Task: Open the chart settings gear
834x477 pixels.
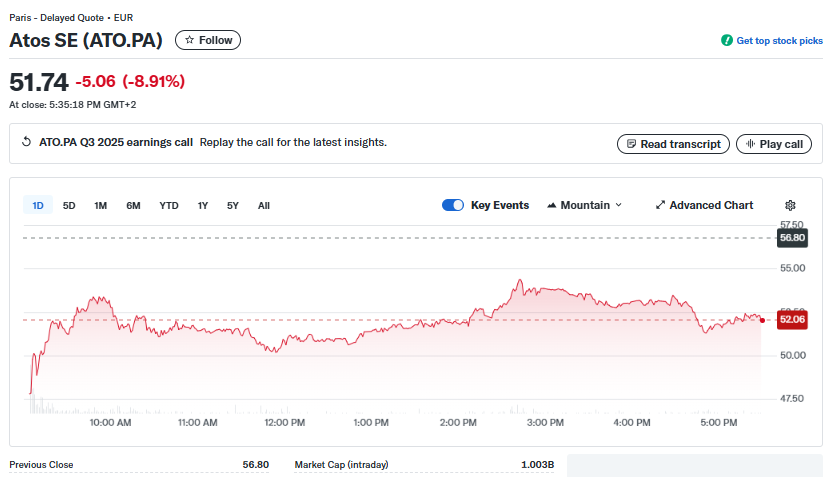Action: 790,205
